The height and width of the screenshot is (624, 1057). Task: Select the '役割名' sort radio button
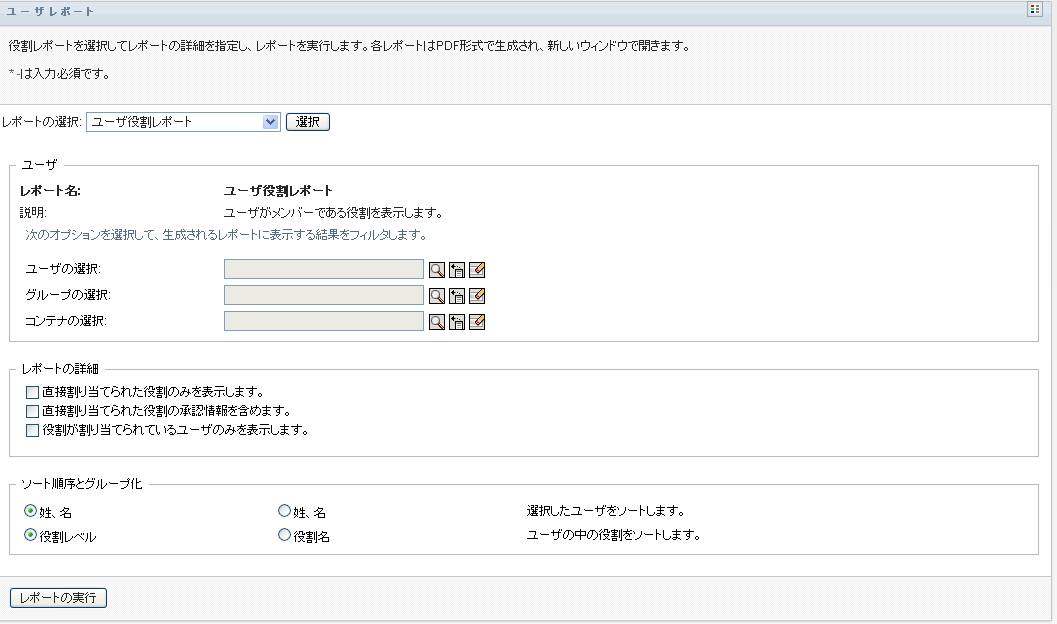(x=284, y=535)
